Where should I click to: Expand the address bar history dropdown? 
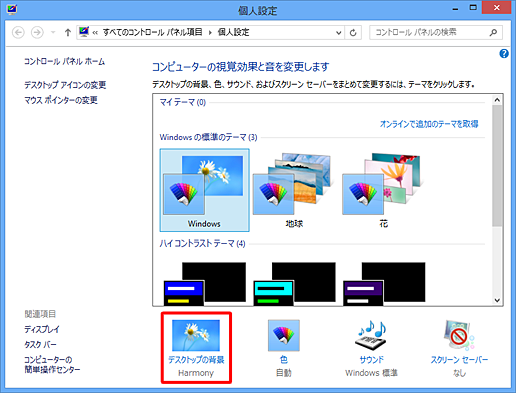[339, 33]
